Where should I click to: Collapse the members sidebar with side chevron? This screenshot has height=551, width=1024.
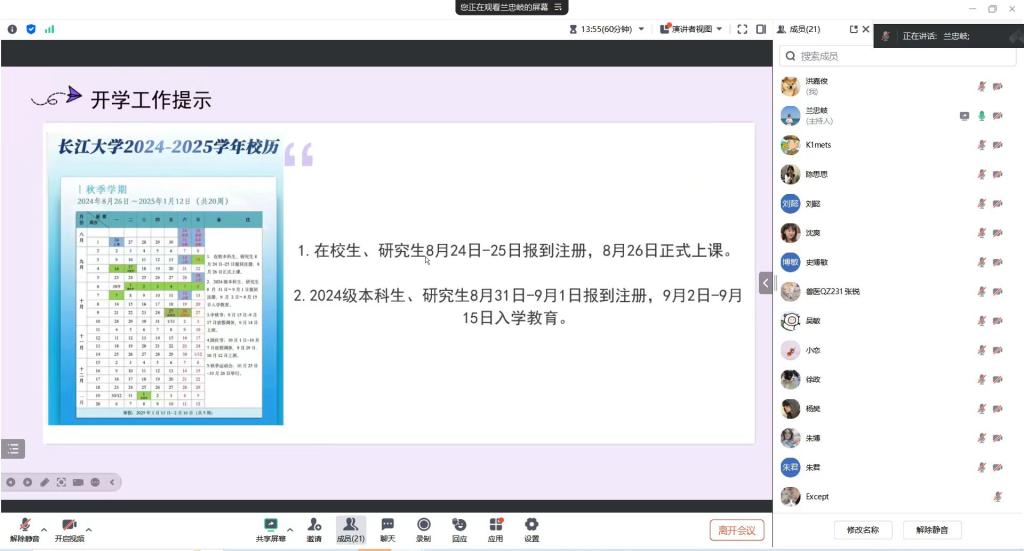click(767, 283)
